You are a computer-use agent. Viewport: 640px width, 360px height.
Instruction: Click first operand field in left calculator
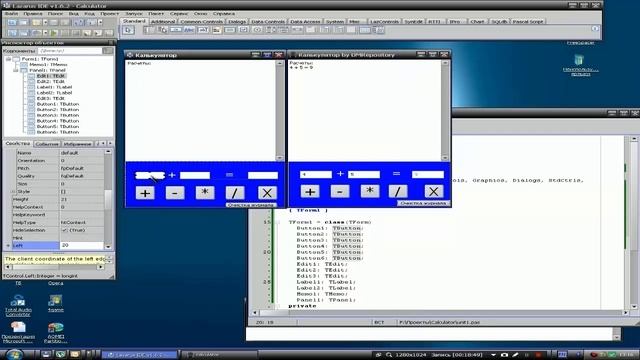pyautogui.click(x=150, y=176)
